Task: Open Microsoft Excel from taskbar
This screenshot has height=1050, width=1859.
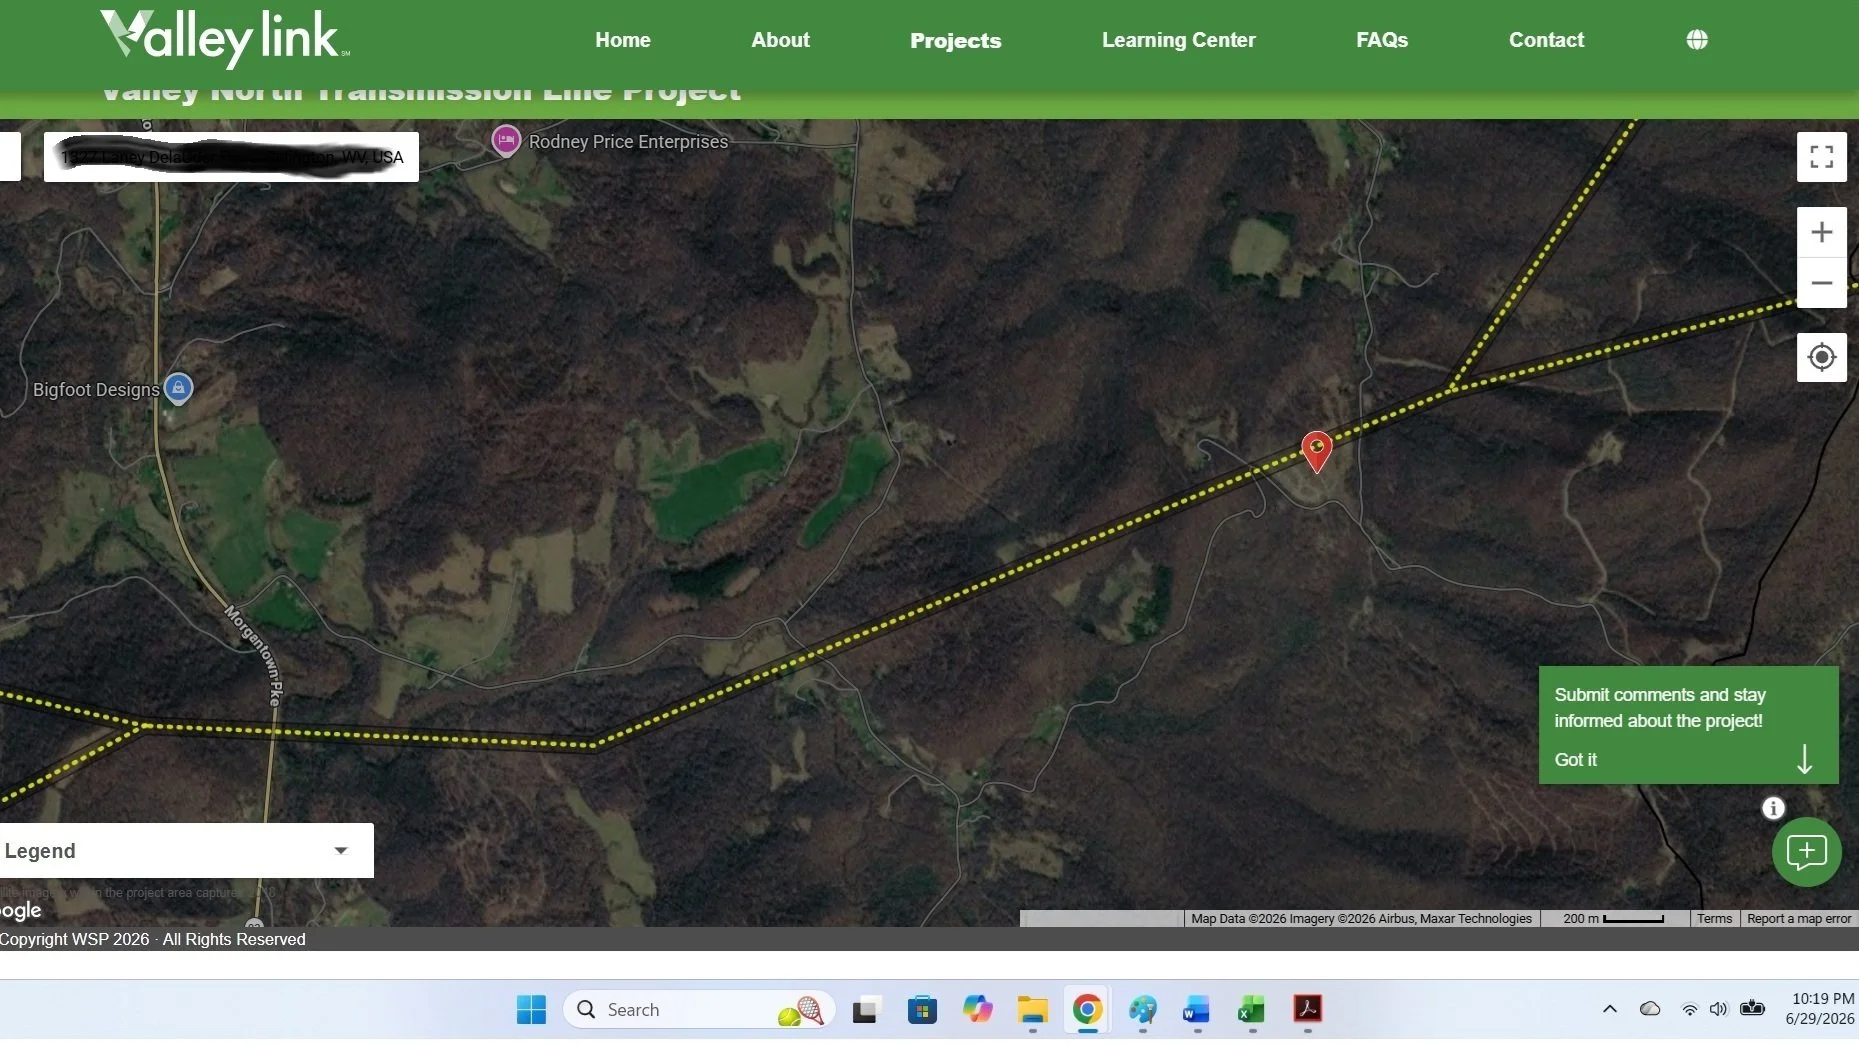Action: (1251, 1010)
